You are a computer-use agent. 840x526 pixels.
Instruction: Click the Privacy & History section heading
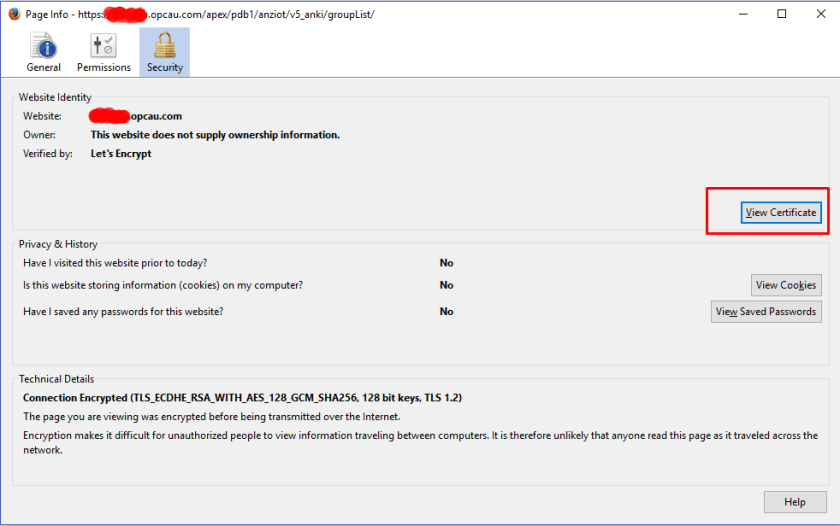click(58, 244)
